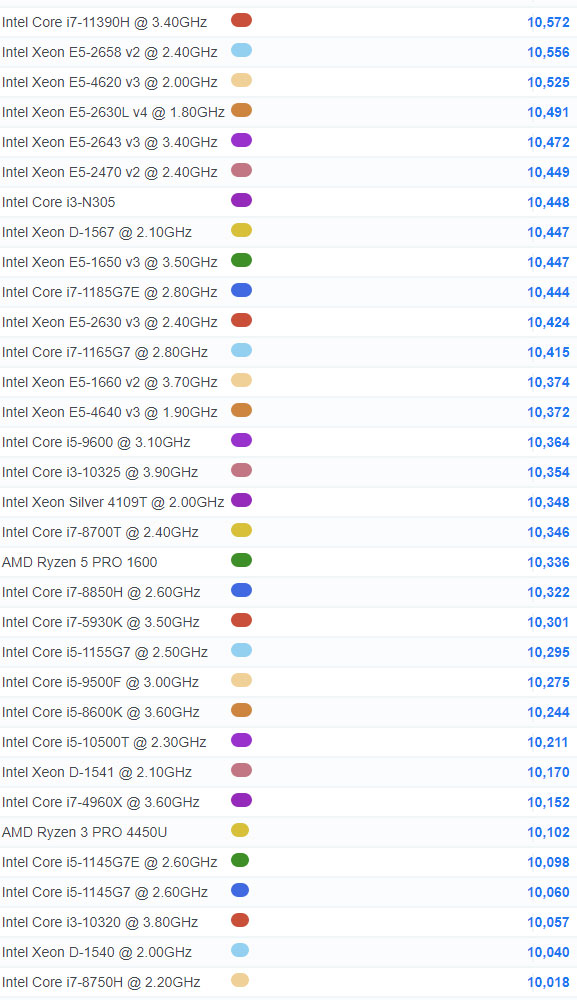Click the score 10,098
The width and height of the screenshot is (577, 1000).
[548, 862]
